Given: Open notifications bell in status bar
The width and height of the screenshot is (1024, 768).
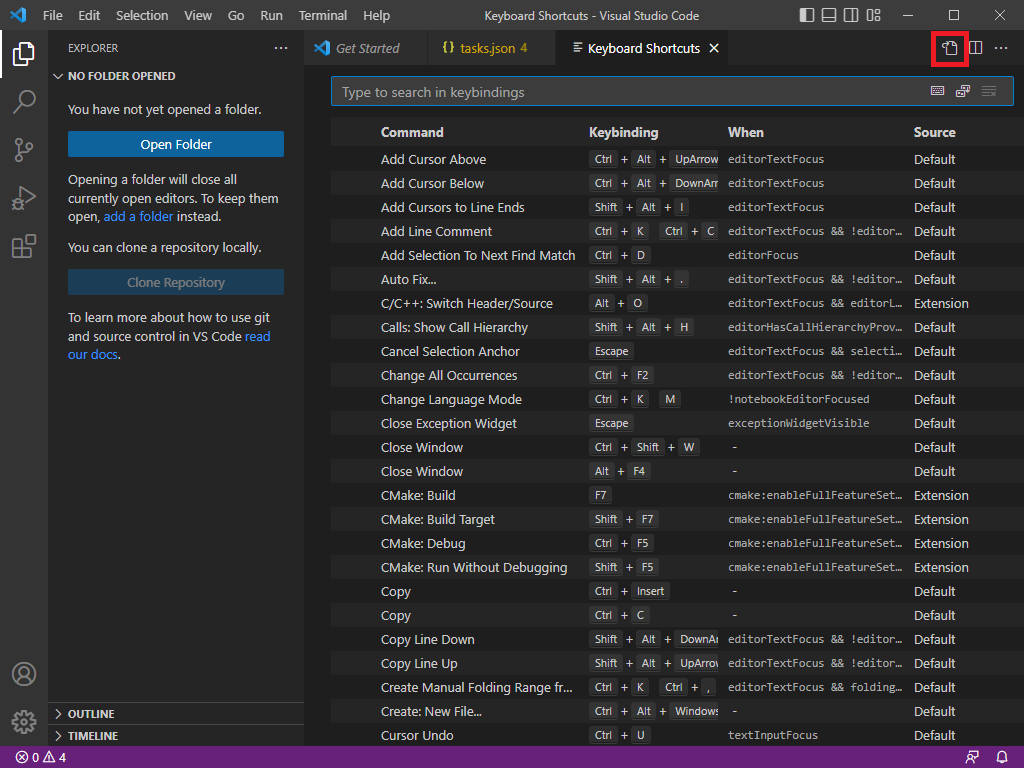Looking at the screenshot, I should (1002, 758).
